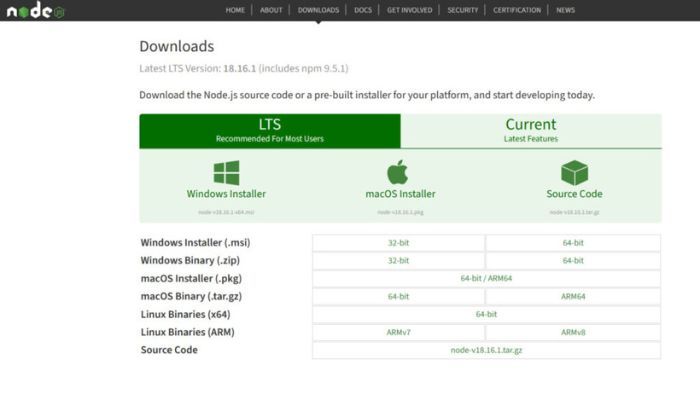Click the Windows Binary (.zip) row label
Image resolution: width=700 pixels, height=400 pixels.
pyautogui.click(x=190, y=260)
